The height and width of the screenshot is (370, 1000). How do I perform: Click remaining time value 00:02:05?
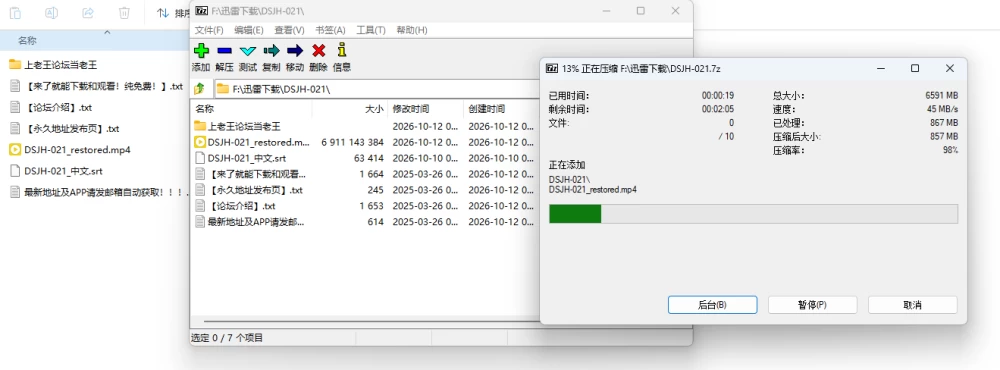point(718,109)
